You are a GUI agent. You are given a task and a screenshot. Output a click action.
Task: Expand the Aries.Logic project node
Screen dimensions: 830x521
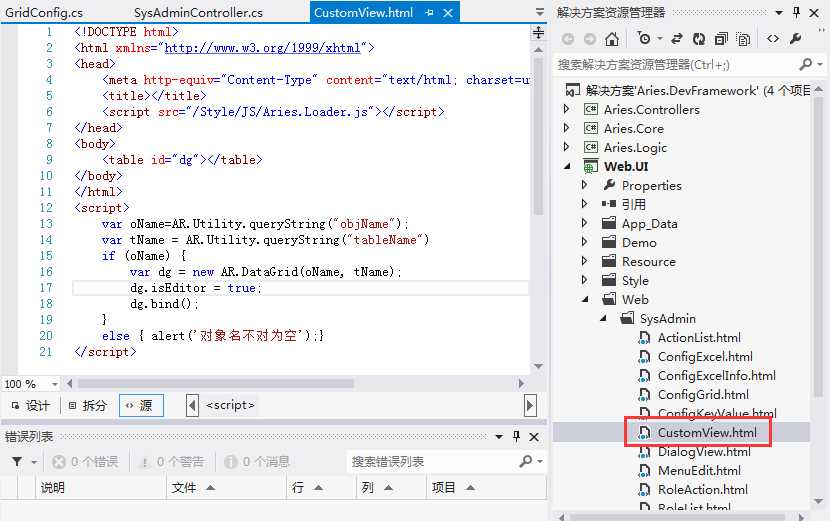click(566, 147)
